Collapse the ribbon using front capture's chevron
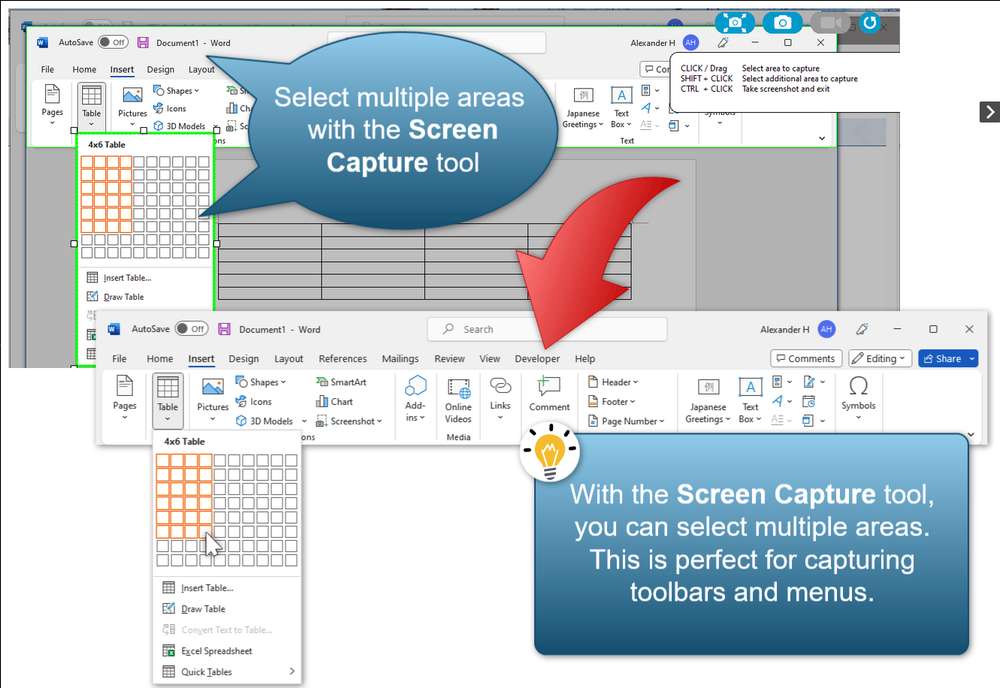Viewport: 1000px width, 688px height. coord(971,435)
